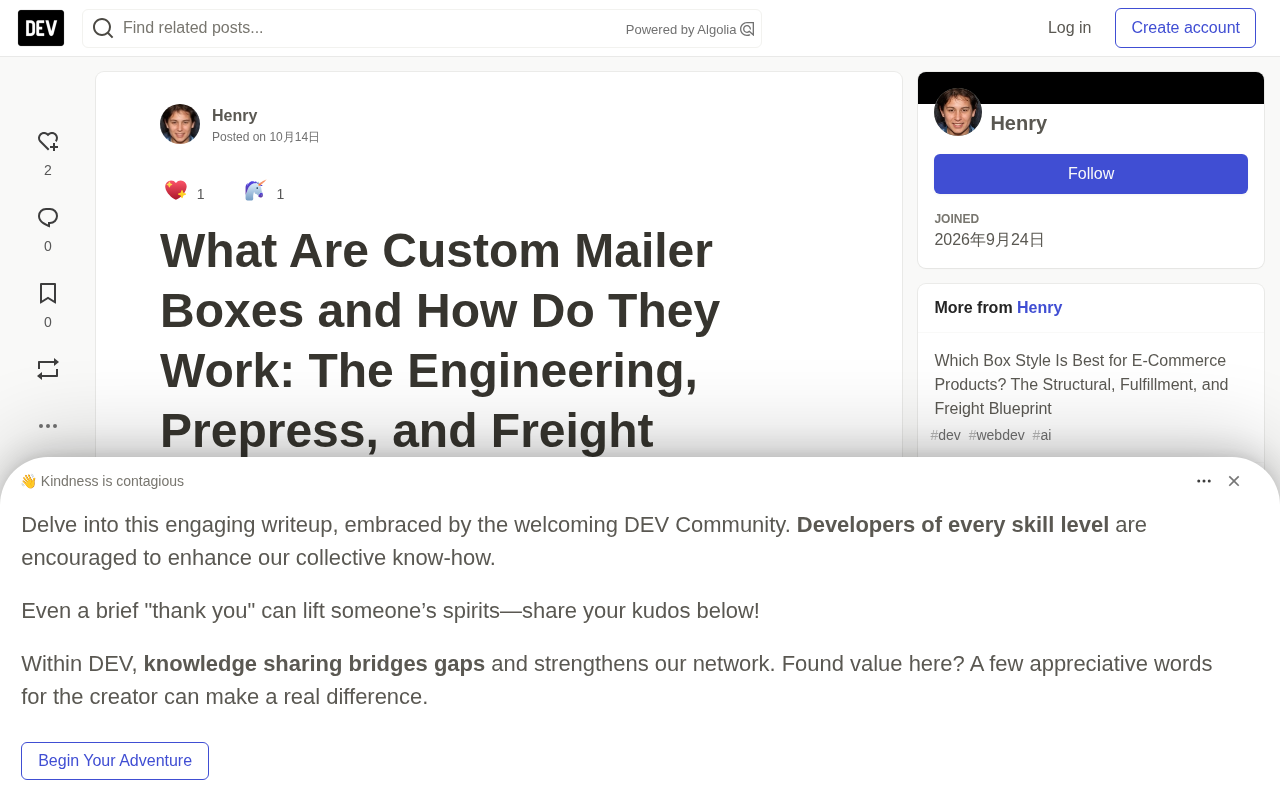Click the DEV logo
The image size is (1280, 800).
pos(41,28)
